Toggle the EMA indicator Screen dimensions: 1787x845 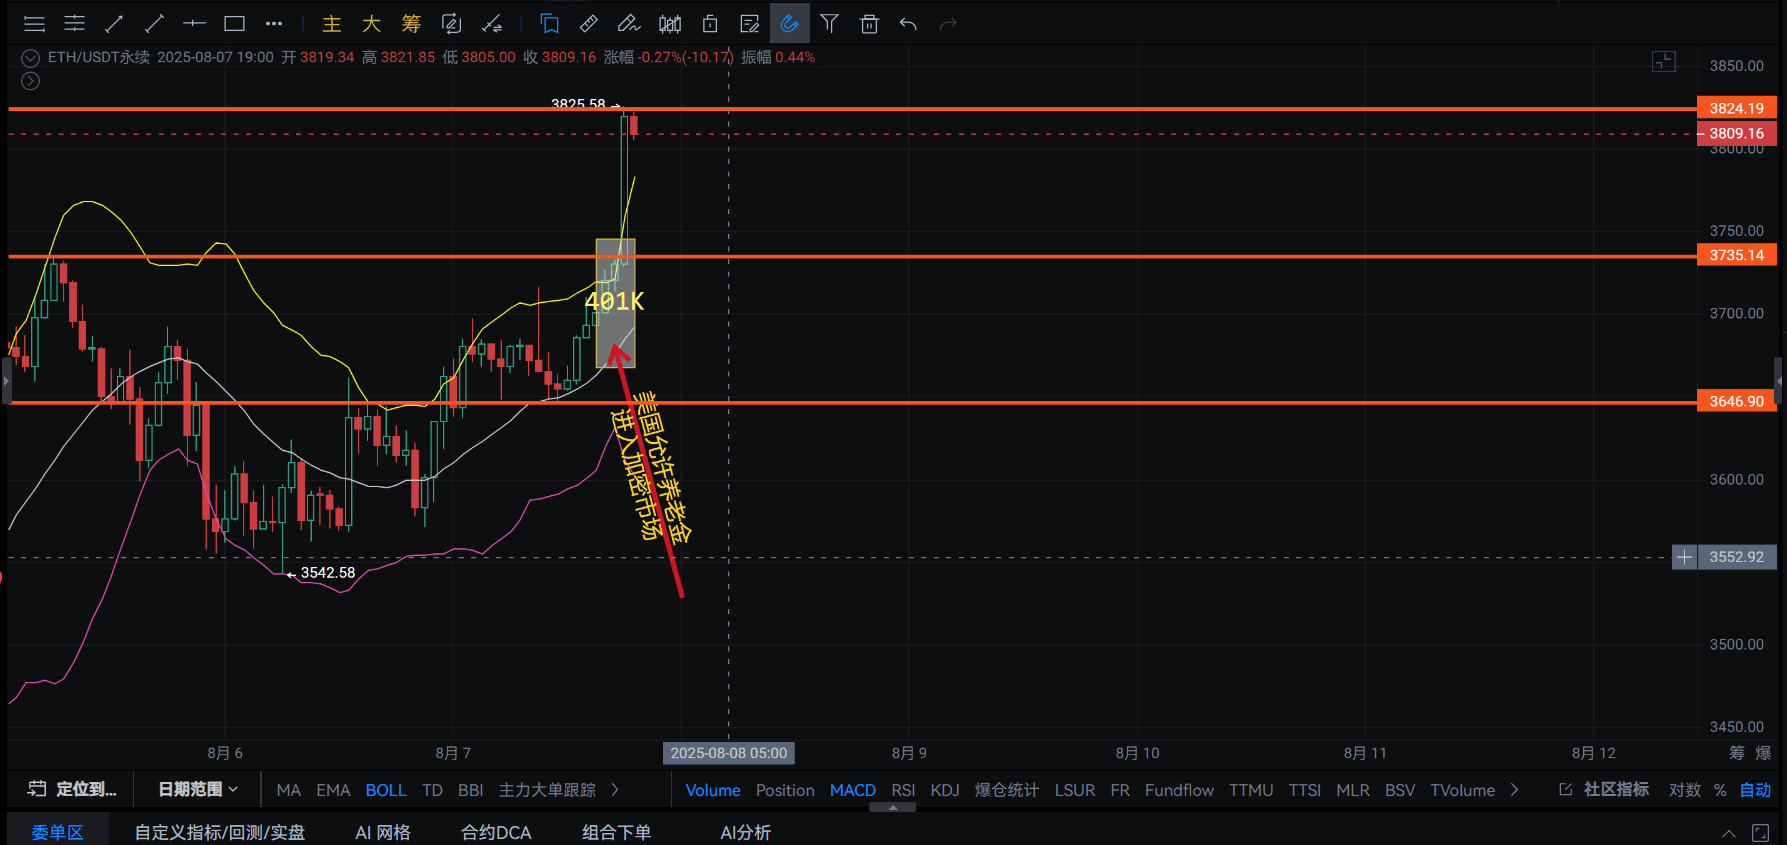point(333,790)
